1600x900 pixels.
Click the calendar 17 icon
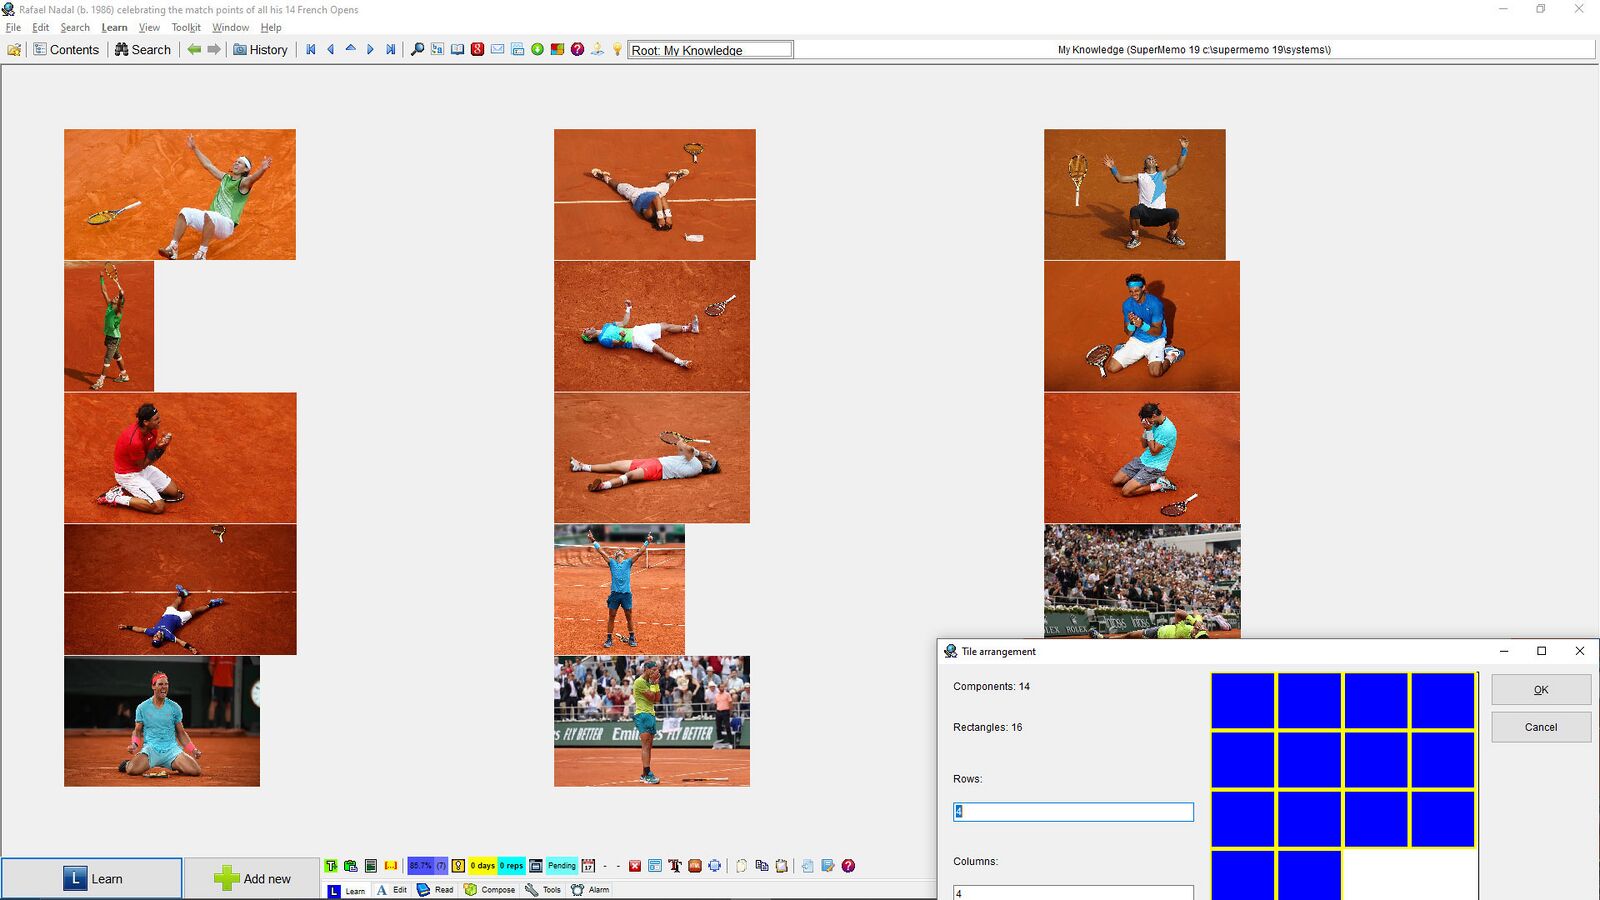coord(588,866)
